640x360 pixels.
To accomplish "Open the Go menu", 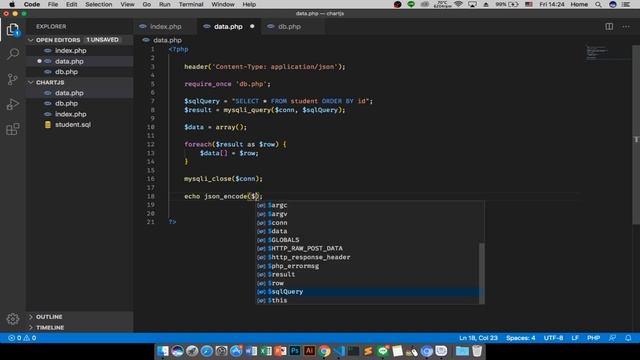I will coord(147,4).
